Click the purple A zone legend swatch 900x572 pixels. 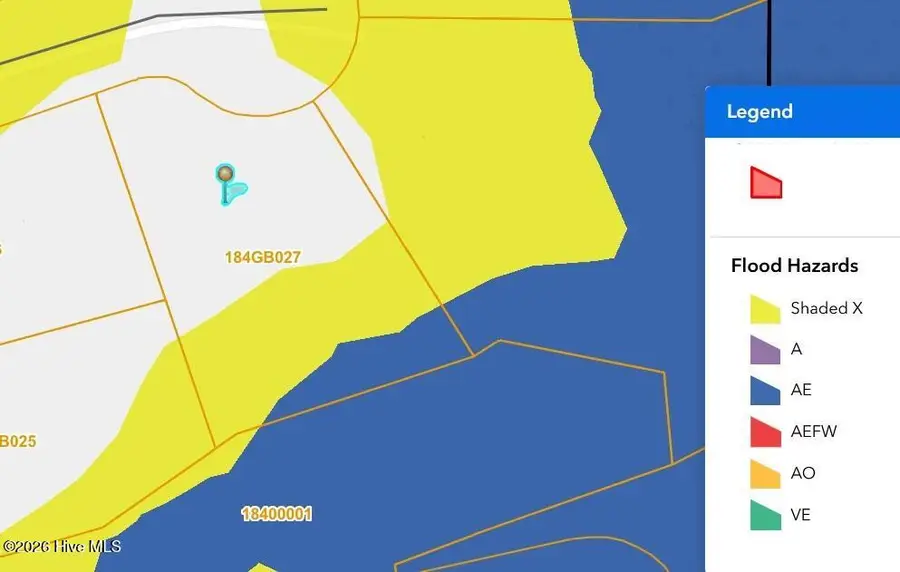(765, 350)
